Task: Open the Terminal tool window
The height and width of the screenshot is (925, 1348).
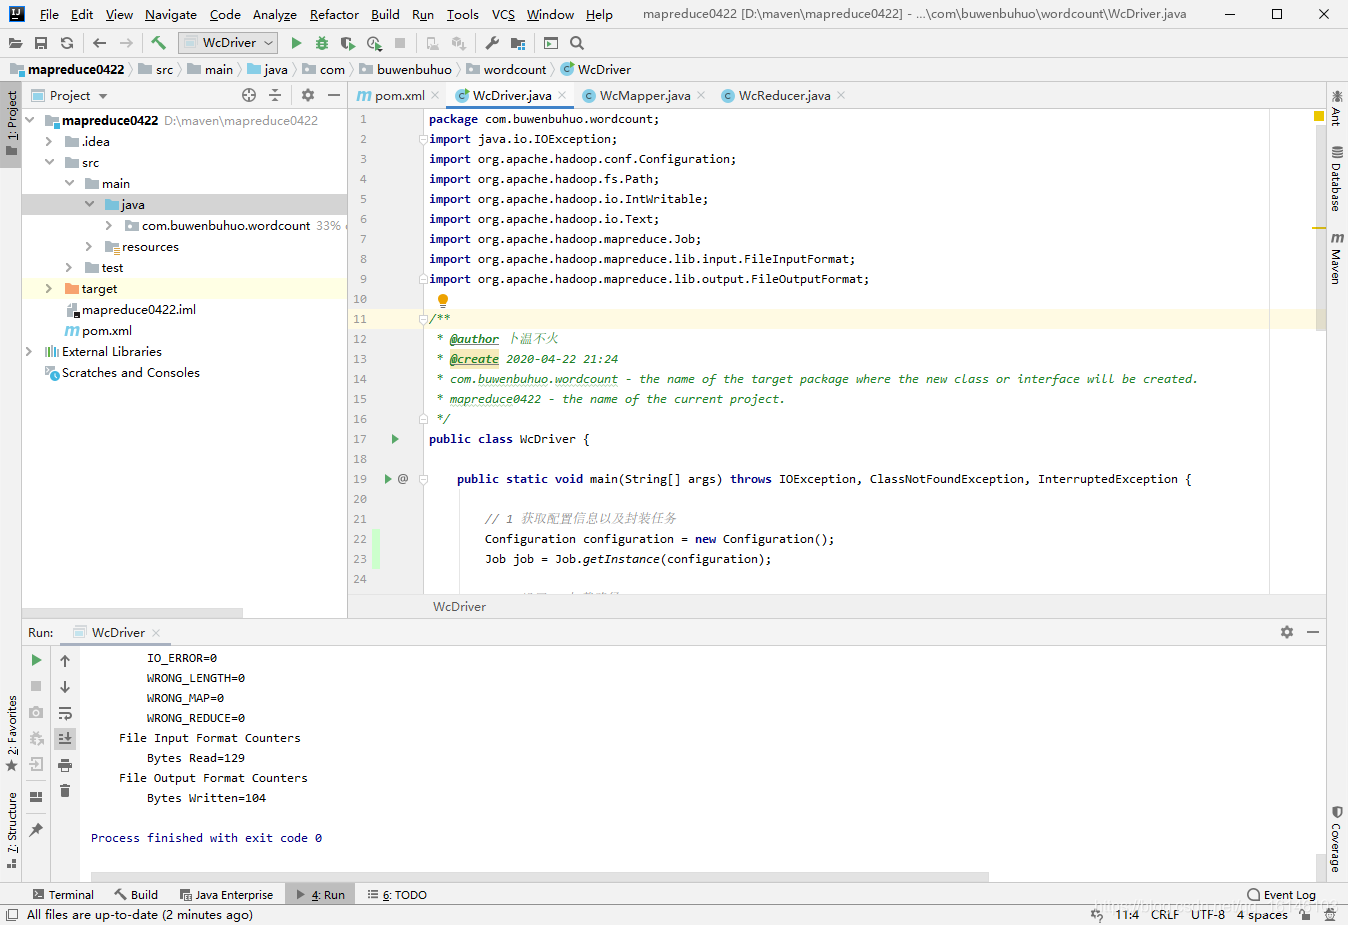Action: tap(63, 895)
